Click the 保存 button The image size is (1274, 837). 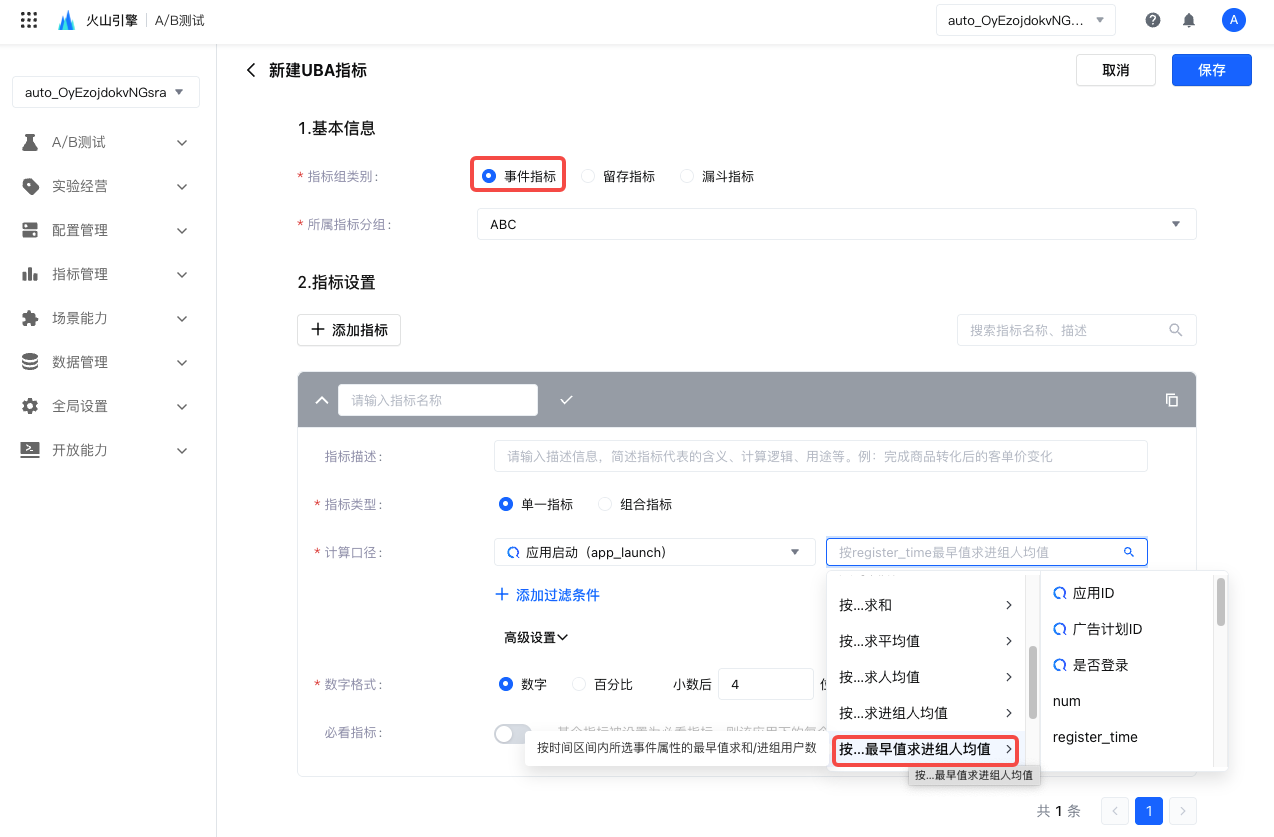1211,70
